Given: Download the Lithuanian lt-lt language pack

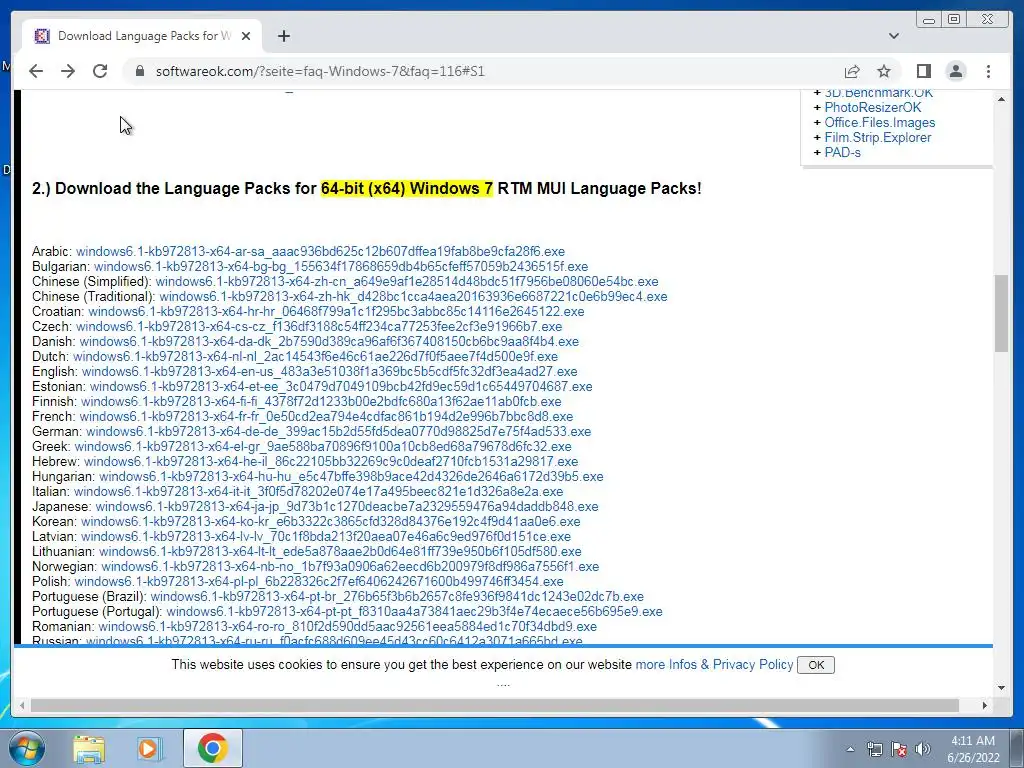Looking at the screenshot, I should 340,552.
